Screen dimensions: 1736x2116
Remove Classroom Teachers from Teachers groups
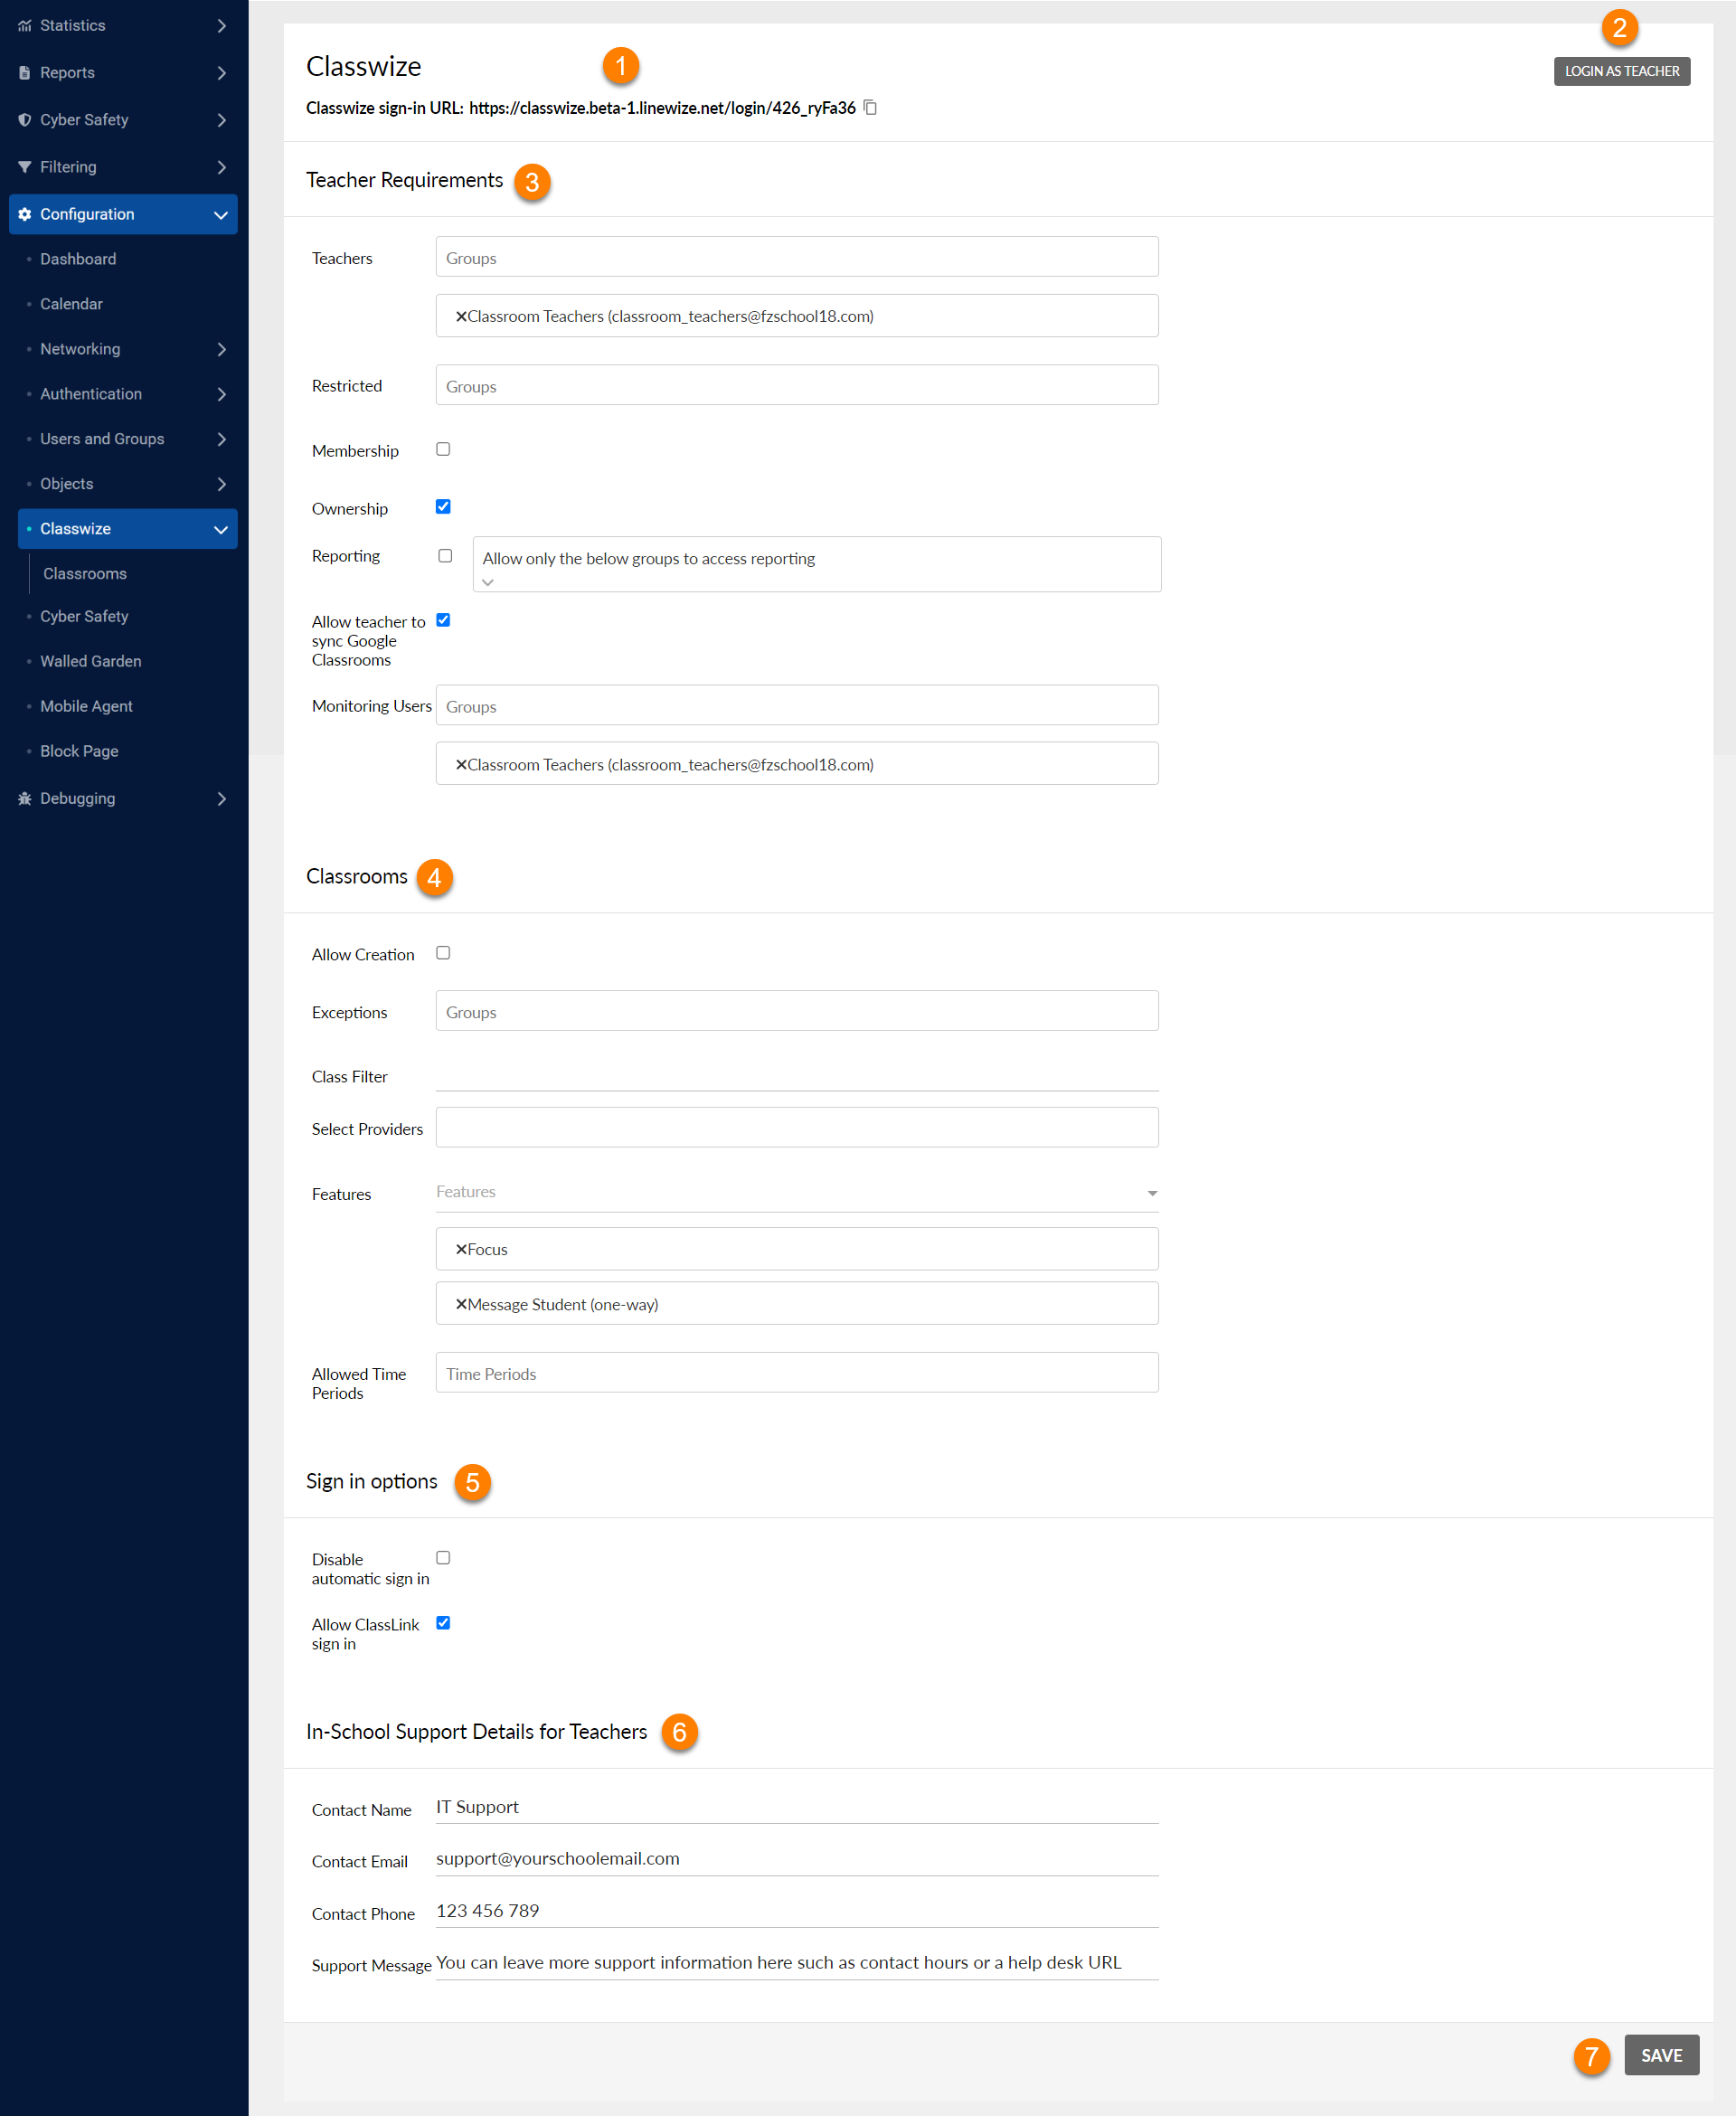click(461, 316)
